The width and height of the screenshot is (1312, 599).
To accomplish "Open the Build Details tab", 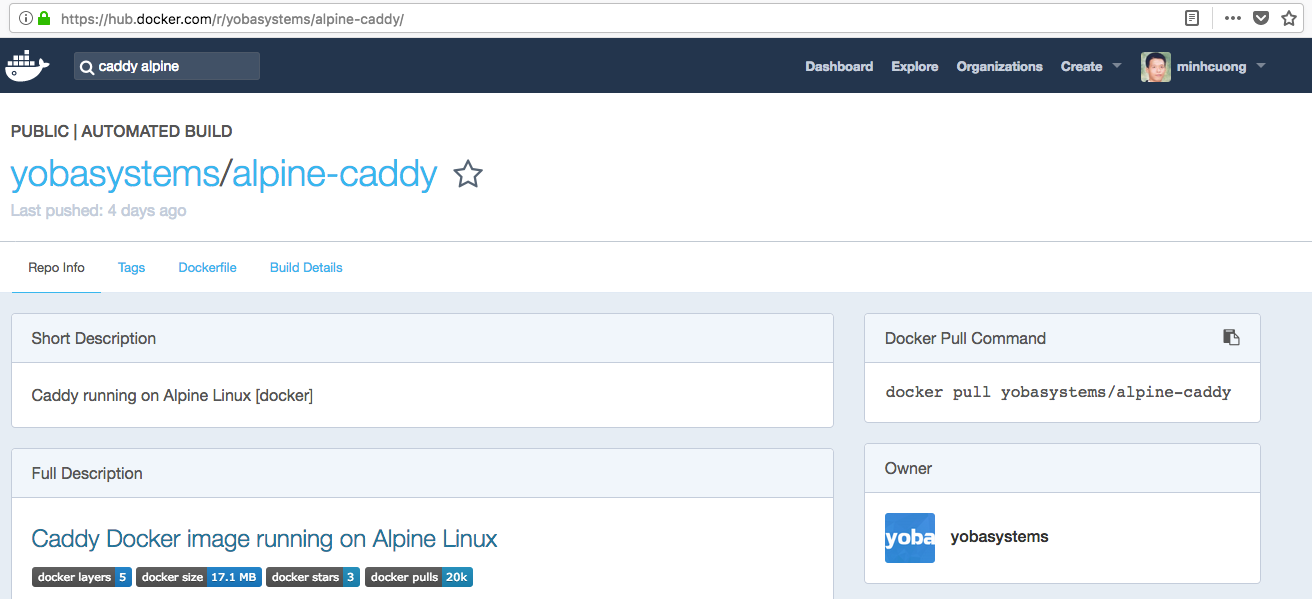I will point(306,267).
